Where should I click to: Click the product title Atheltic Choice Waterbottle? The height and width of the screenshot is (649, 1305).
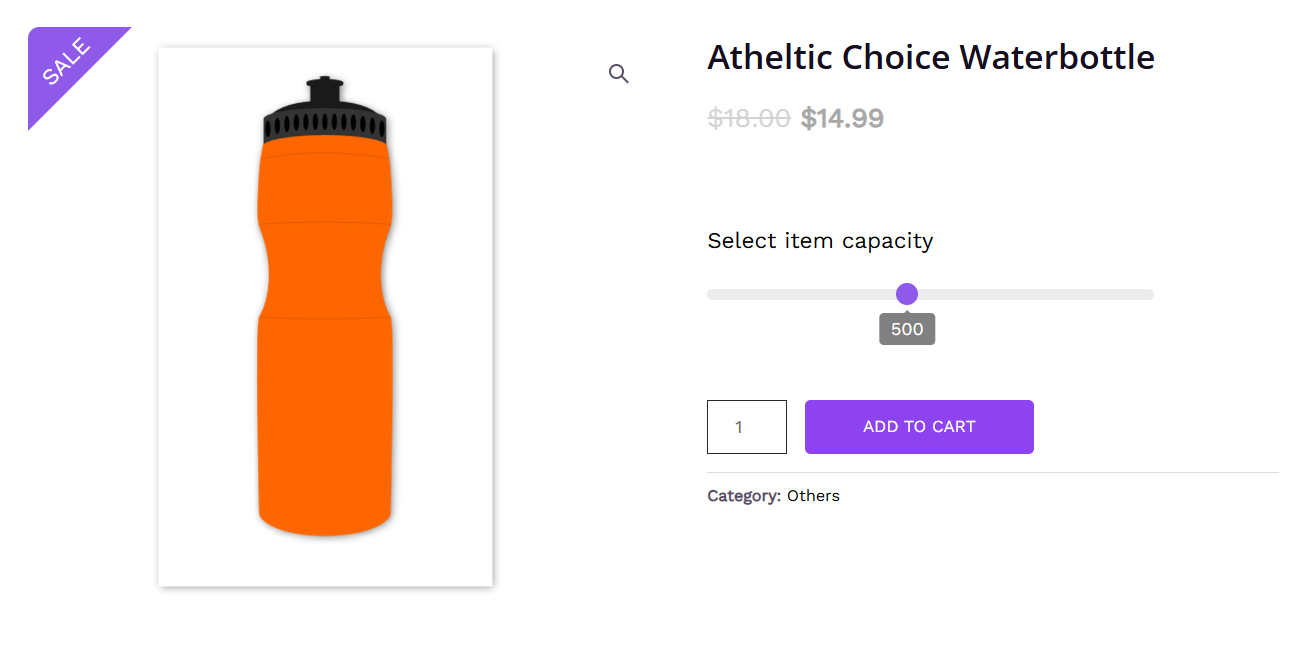(x=930, y=57)
